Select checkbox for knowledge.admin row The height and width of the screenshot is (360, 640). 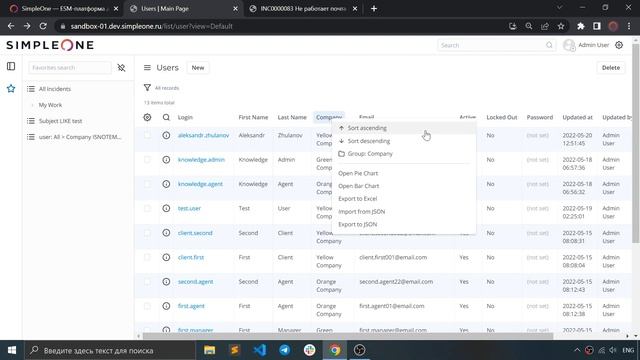point(147,160)
